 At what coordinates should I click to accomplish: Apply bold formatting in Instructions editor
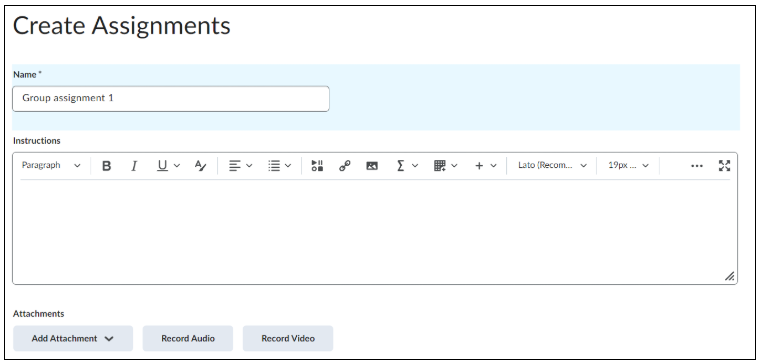[106, 166]
